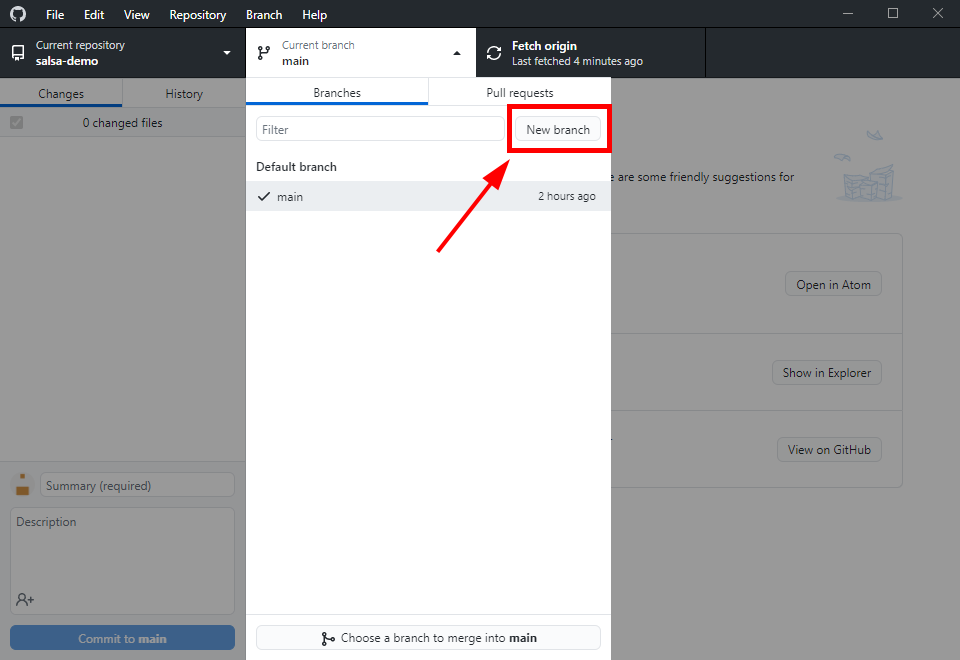Maximize the GitHub Desktop window

[x=893, y=13]
